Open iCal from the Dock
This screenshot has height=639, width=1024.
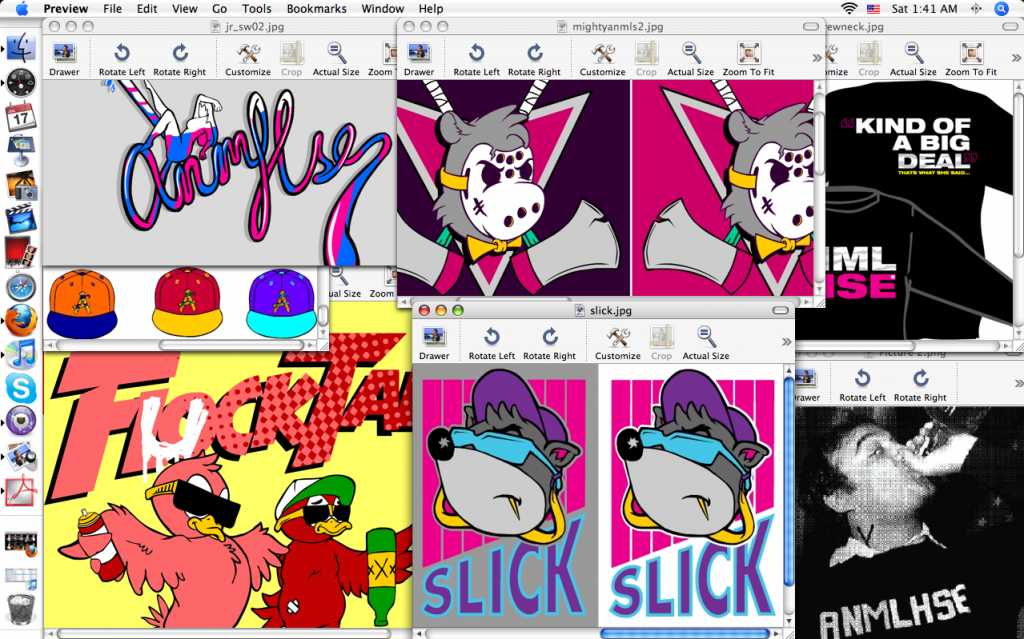point(21,116)
